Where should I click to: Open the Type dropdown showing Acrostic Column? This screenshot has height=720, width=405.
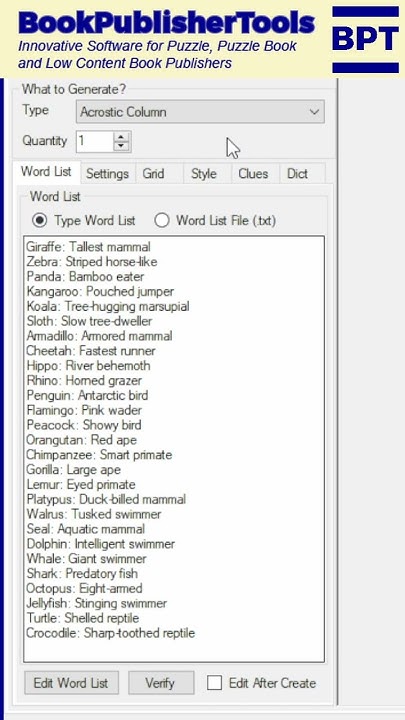(200, 112)
